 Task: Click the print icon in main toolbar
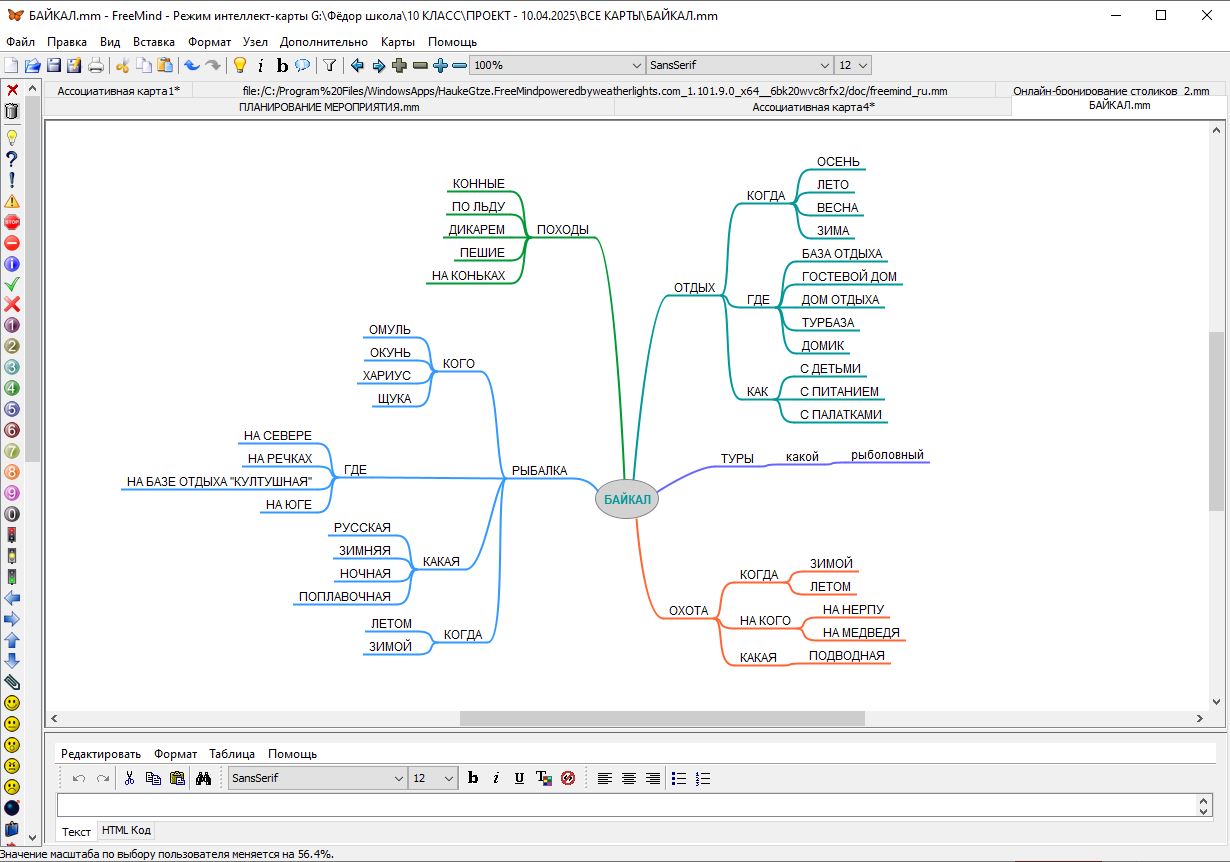(96, 66)
